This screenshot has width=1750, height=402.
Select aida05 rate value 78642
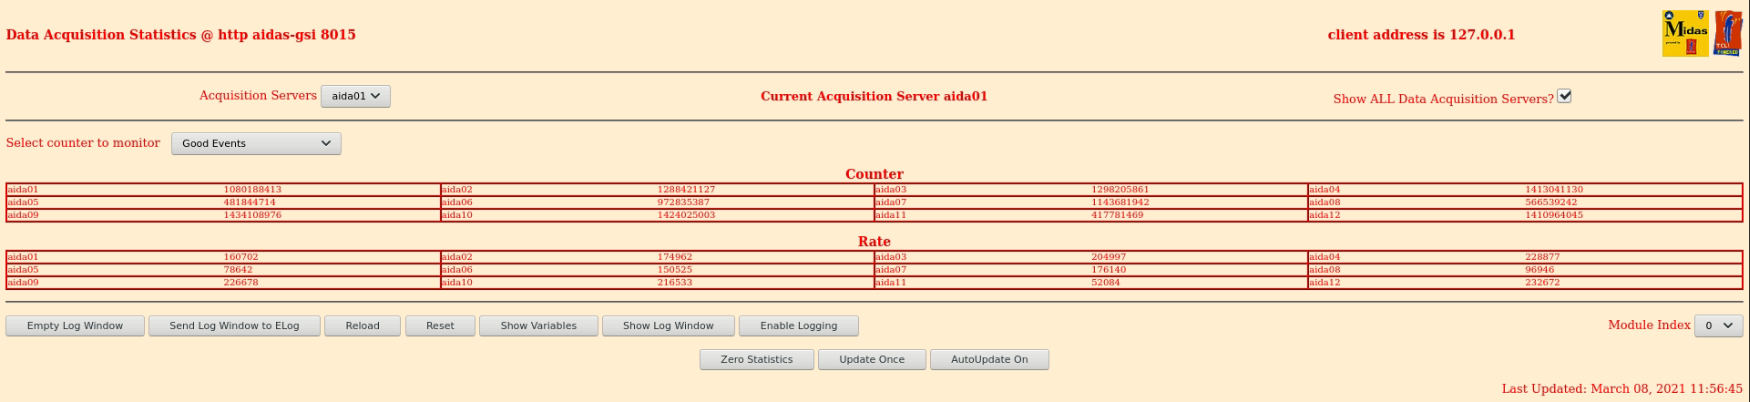(x=237, y=270)
